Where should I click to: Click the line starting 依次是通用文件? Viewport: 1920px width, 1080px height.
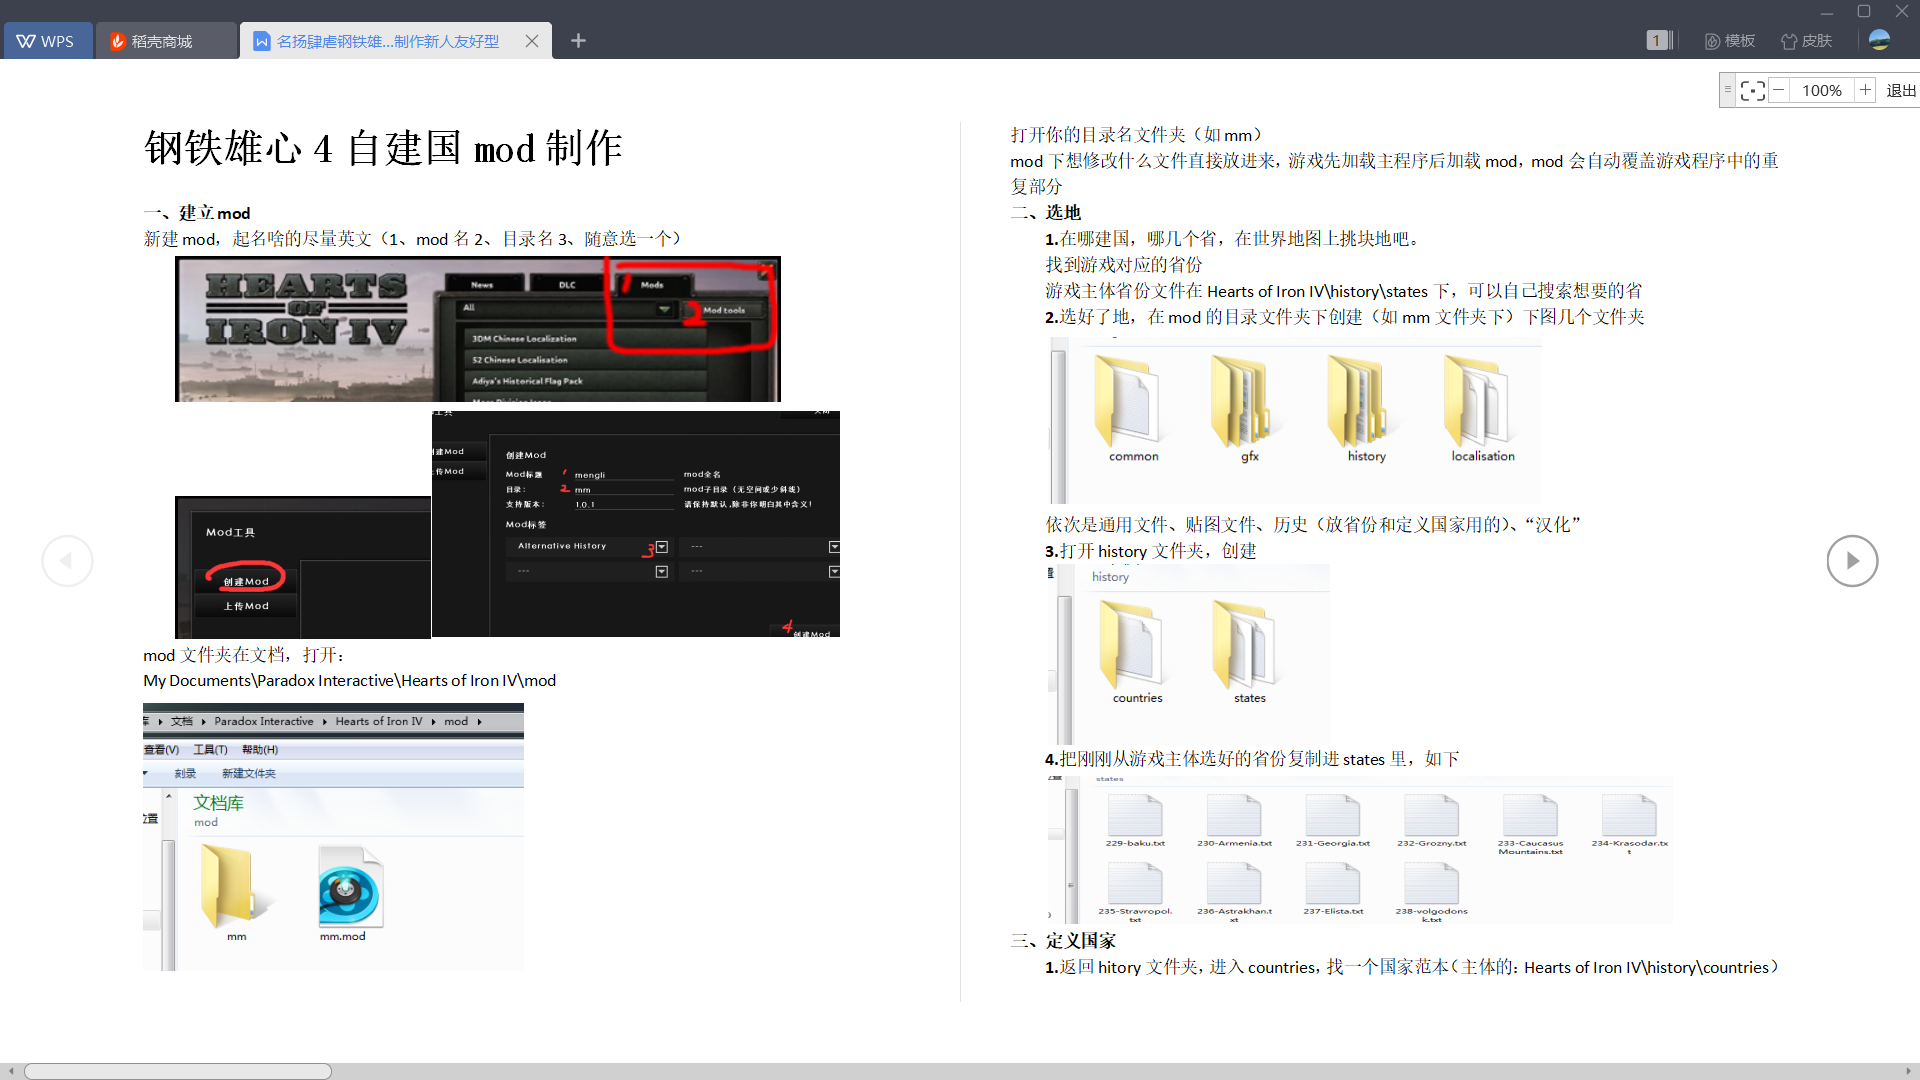point(1313,525)
